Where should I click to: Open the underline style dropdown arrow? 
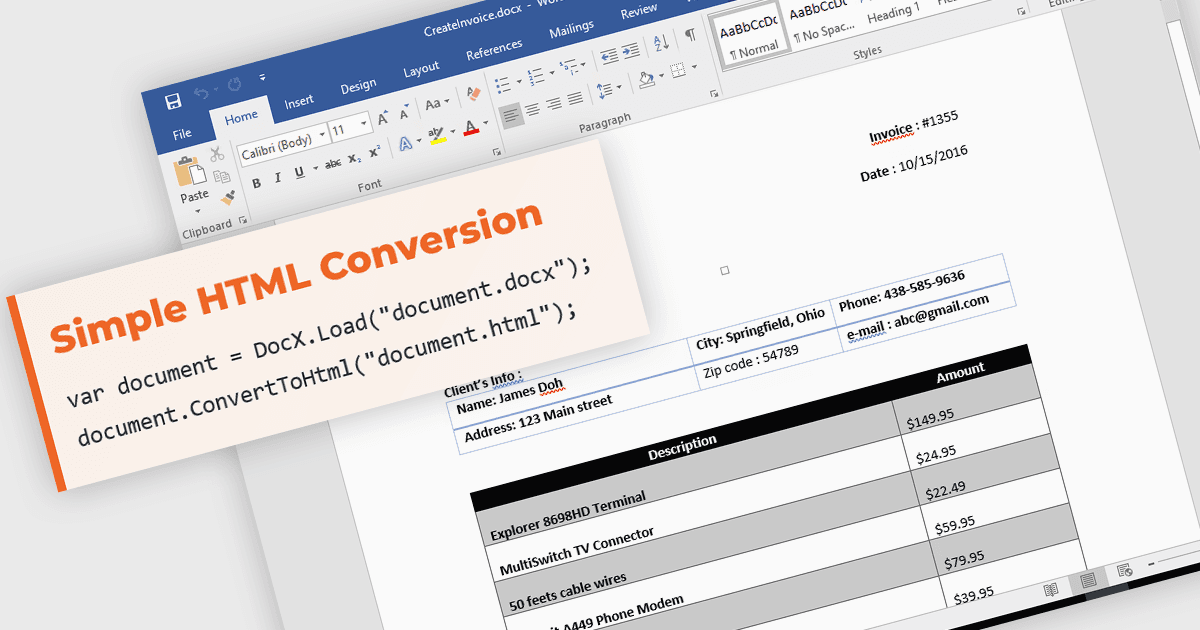[x=315, y=168]
